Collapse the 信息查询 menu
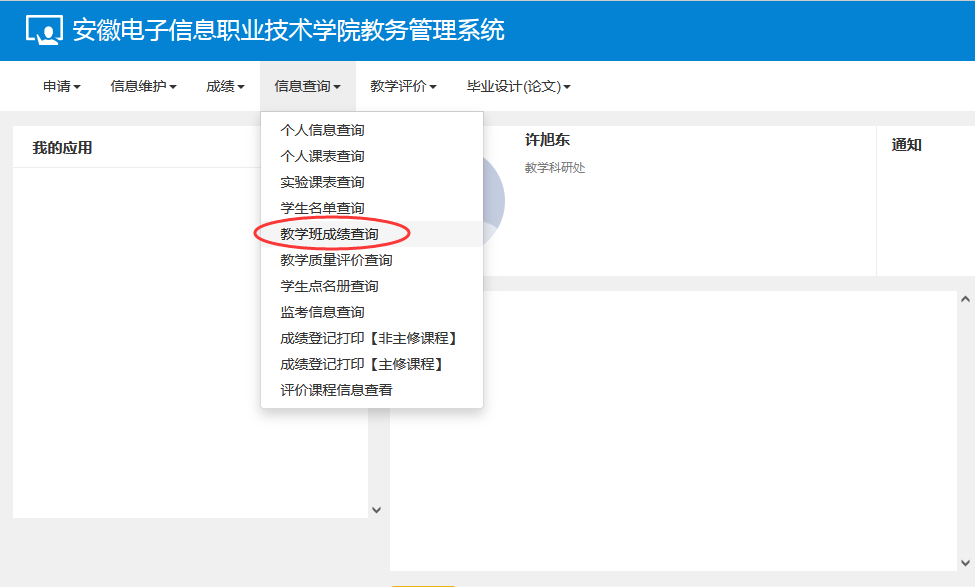This screenshot has width=975, height=587. pos(307,87)
